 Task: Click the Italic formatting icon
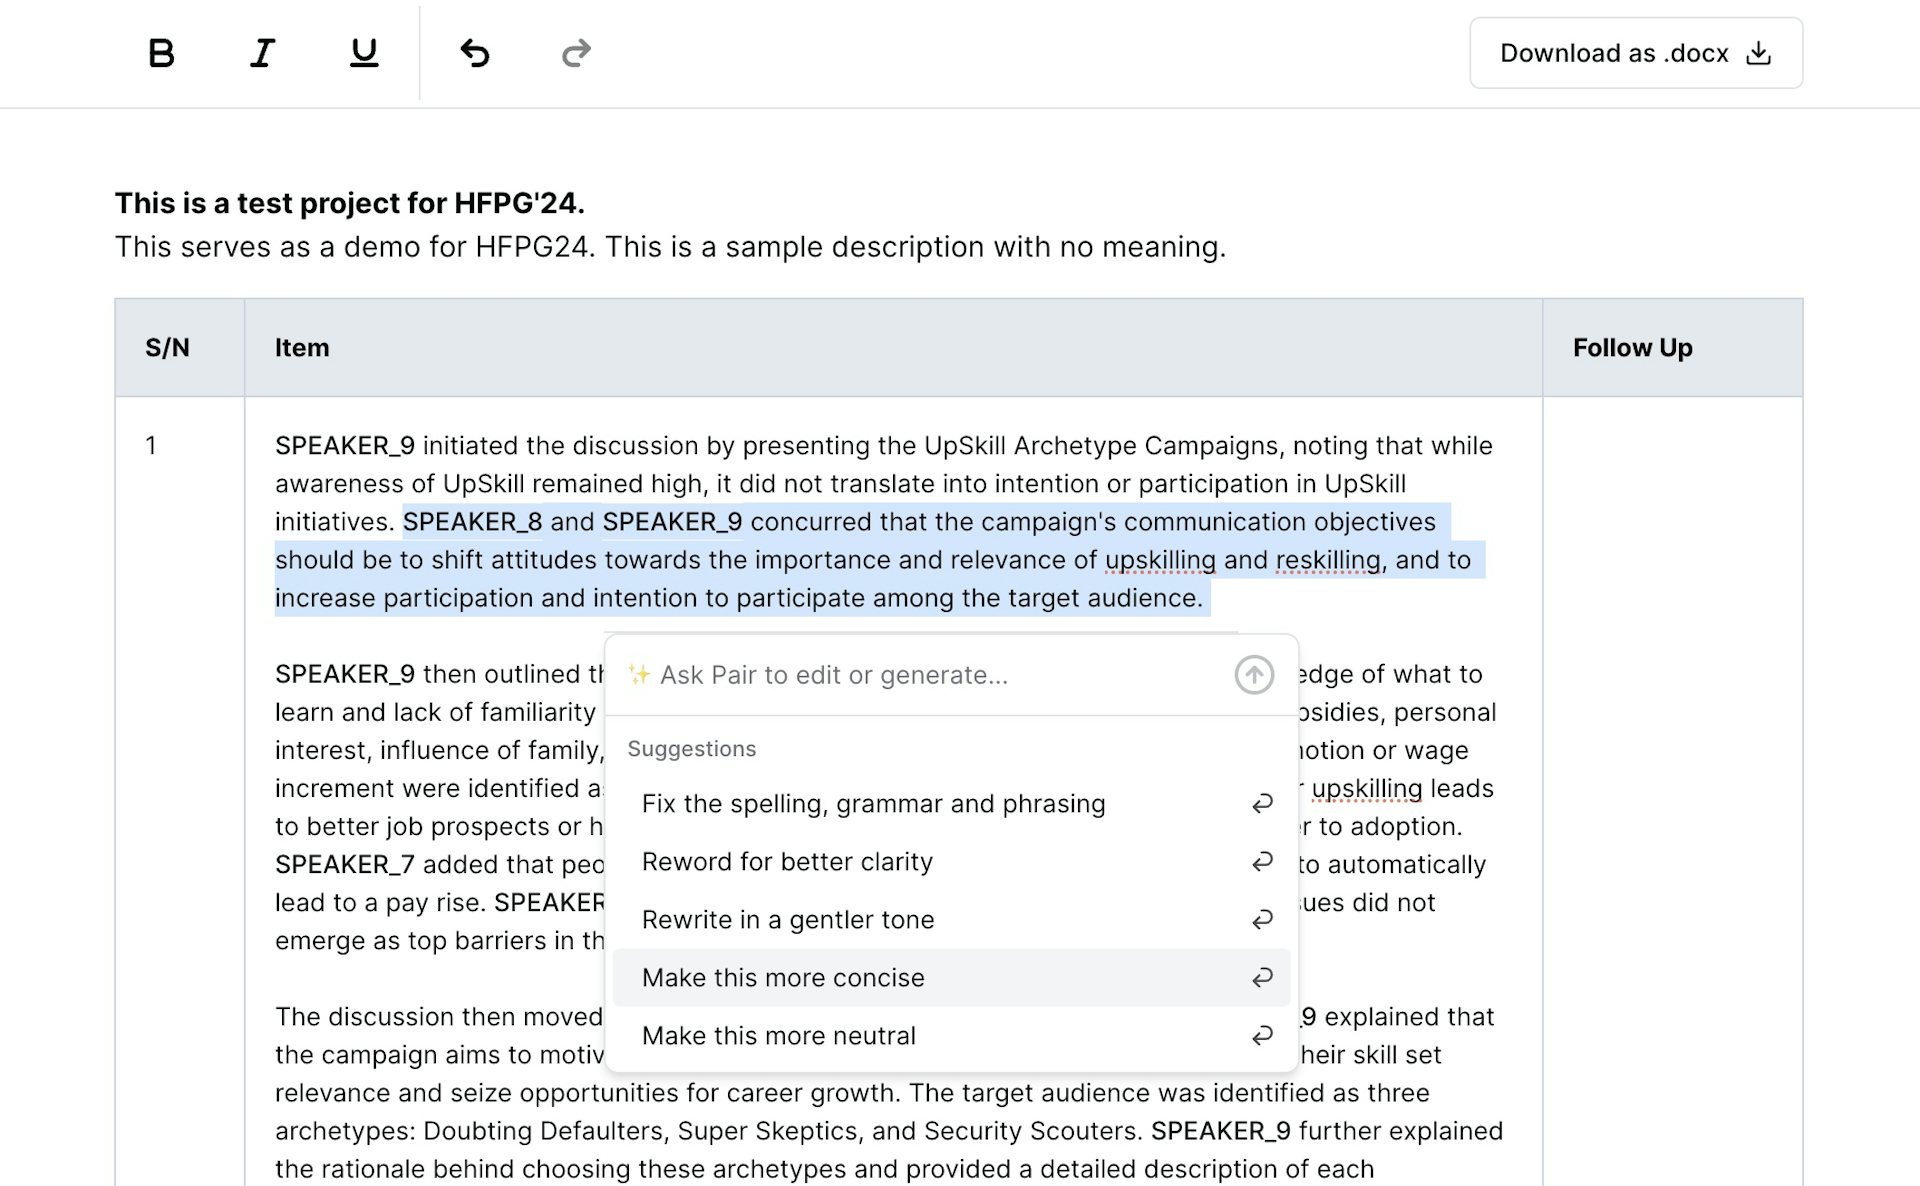pyautogui.click(x=261, y=52)
